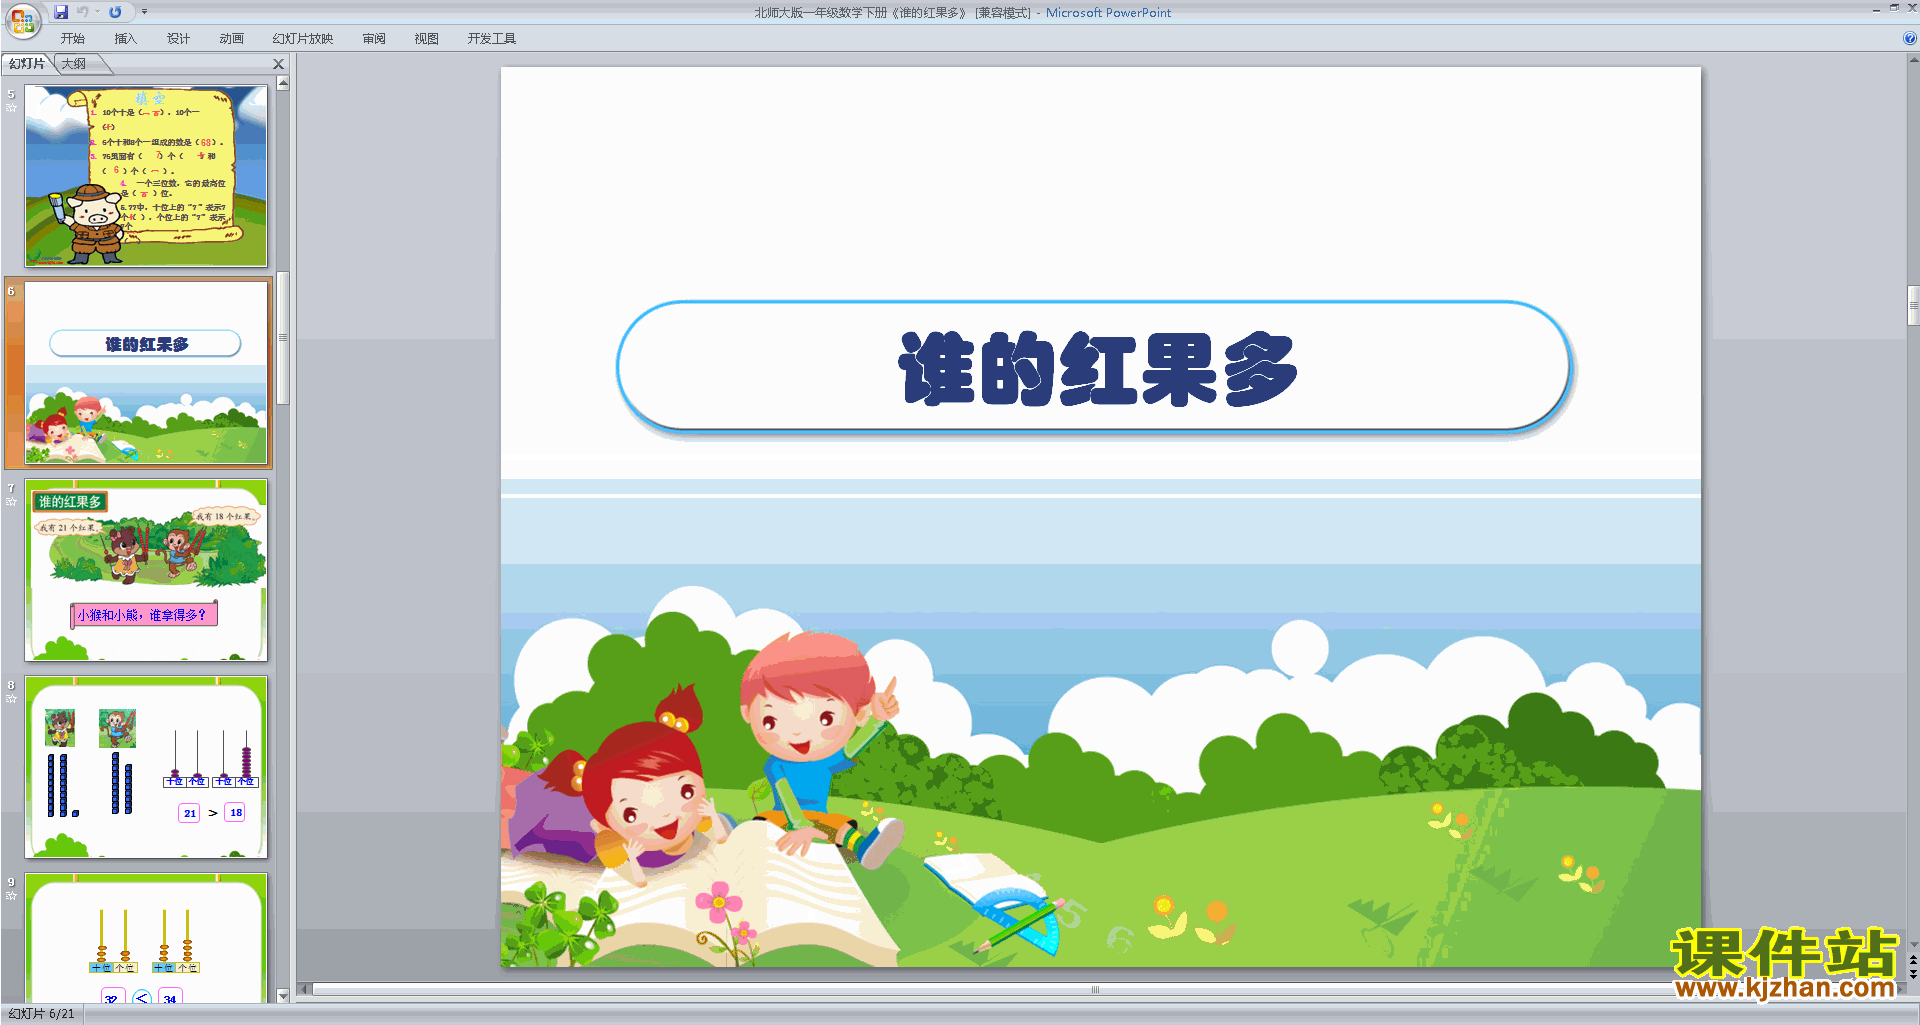
Task: Open Customize Quick Access Toolbar dropdown
Action: (144, 12)
